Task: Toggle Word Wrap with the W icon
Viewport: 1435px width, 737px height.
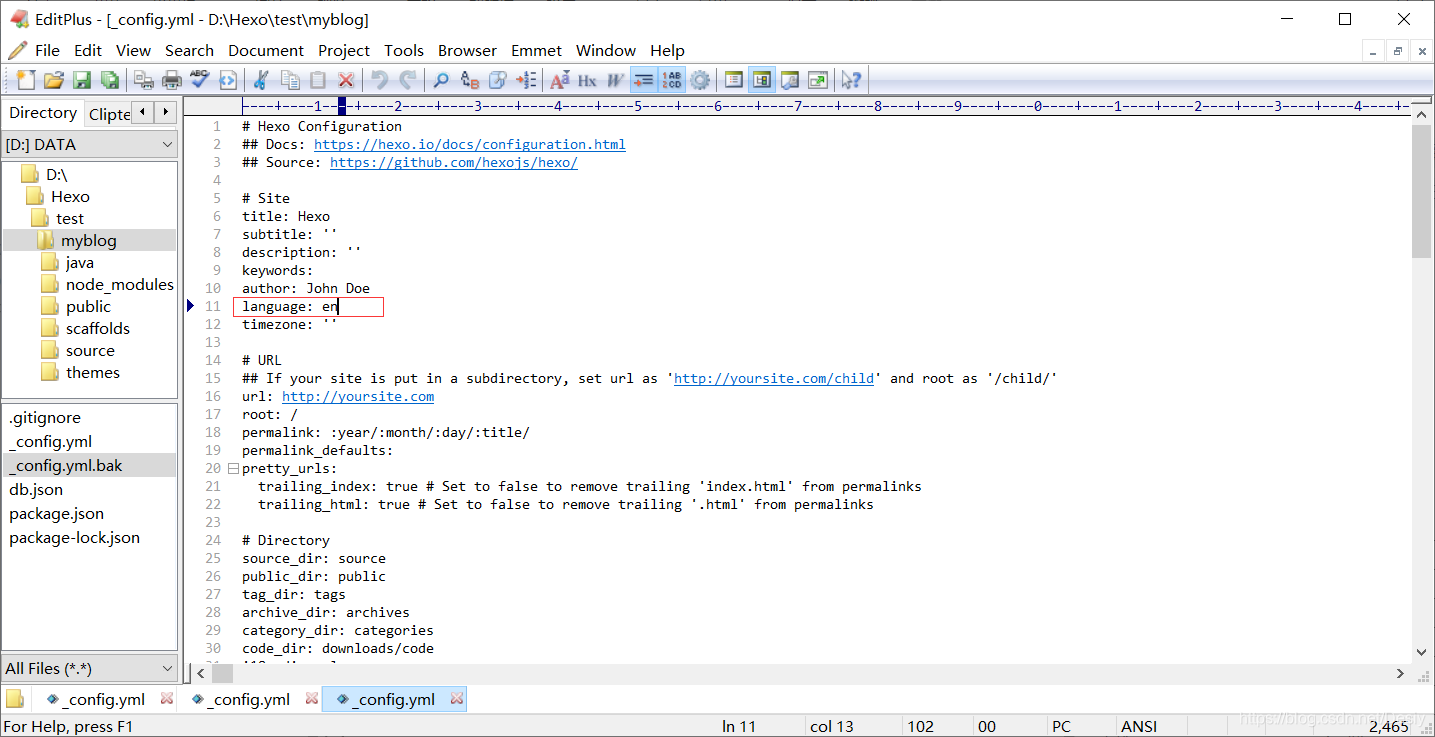Action: [x=615, y=80]
